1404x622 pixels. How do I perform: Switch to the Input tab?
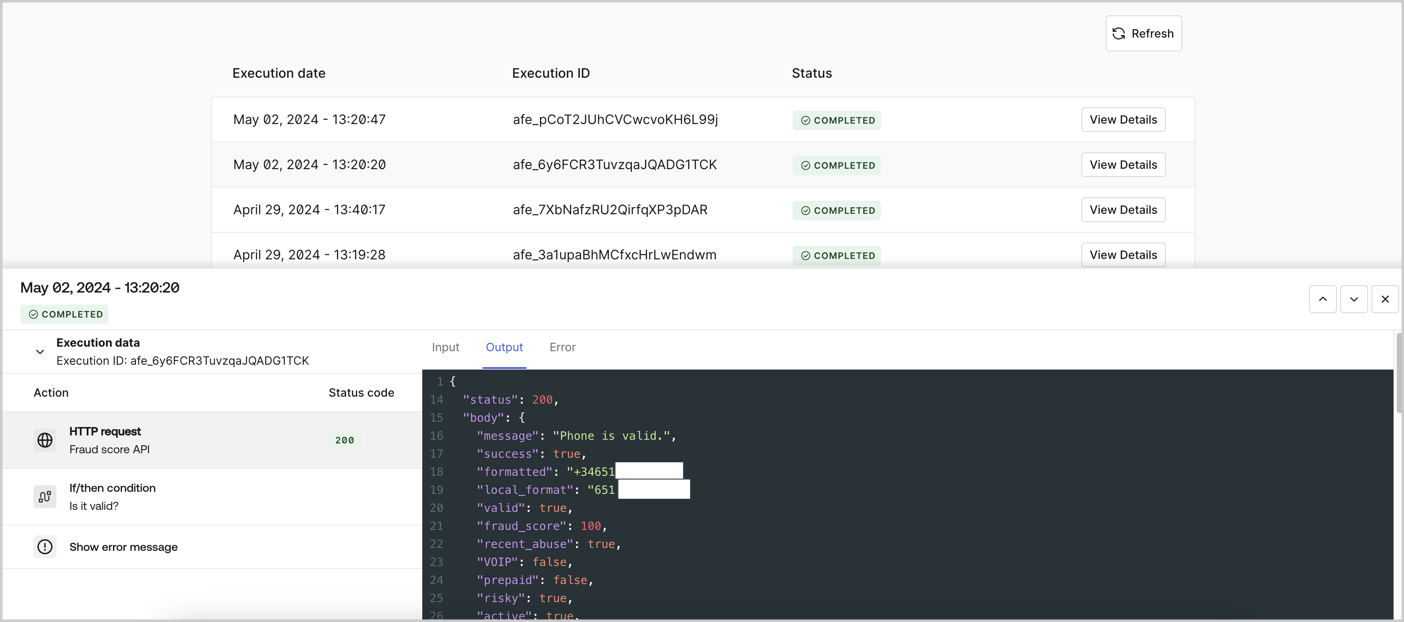445,347
